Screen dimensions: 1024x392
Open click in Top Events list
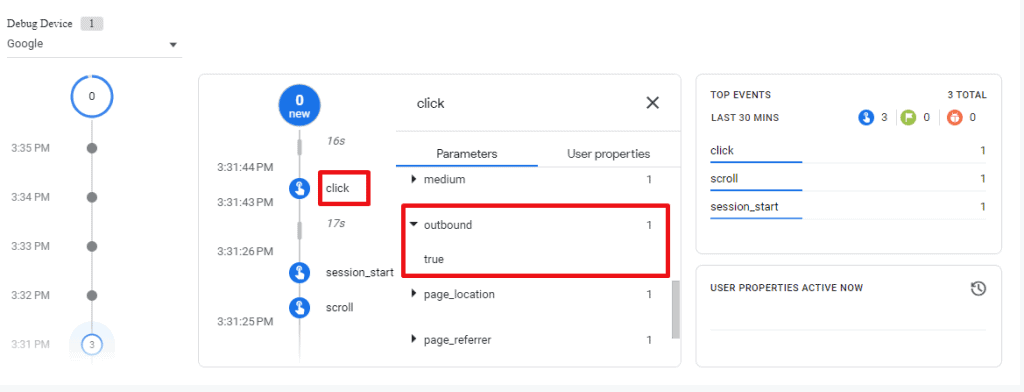coord(848,151)
